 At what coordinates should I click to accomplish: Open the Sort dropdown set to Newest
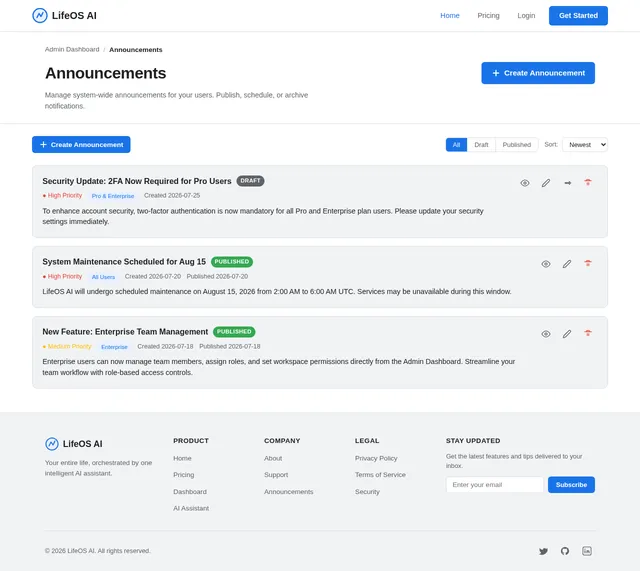585,144
